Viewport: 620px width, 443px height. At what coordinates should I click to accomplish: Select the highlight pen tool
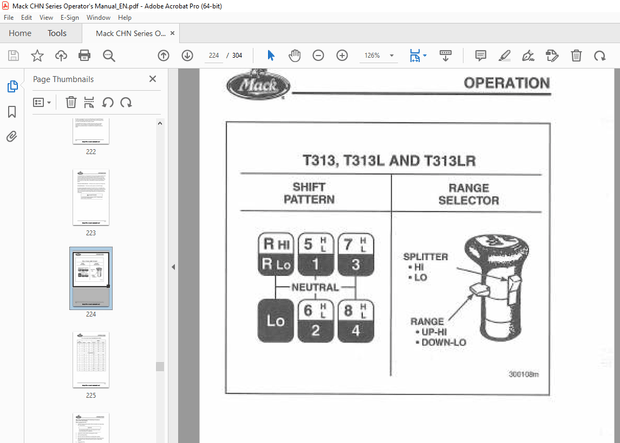(505, 56)
